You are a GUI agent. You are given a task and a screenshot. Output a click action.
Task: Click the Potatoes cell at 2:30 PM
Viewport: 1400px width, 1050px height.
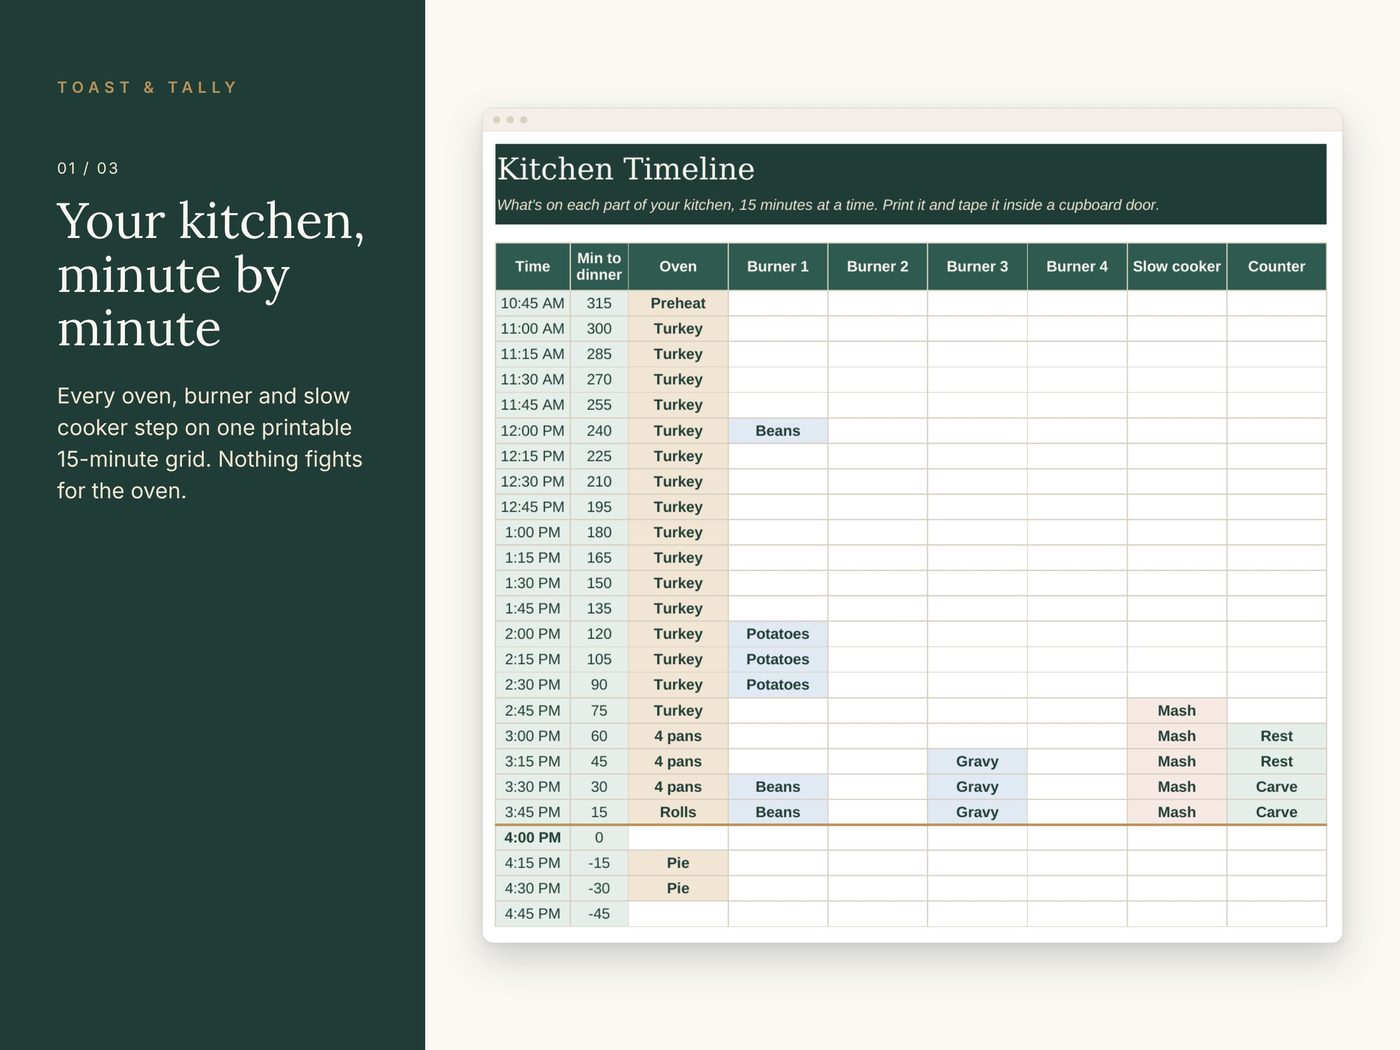click(778, 685)
